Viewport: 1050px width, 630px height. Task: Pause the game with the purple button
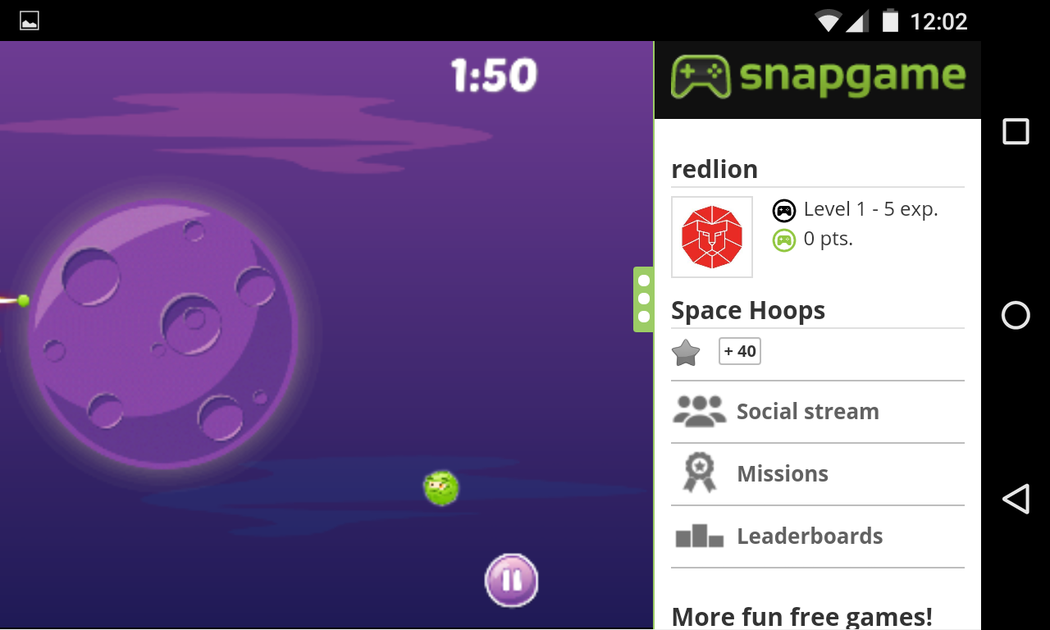click(x=511, y=580)
